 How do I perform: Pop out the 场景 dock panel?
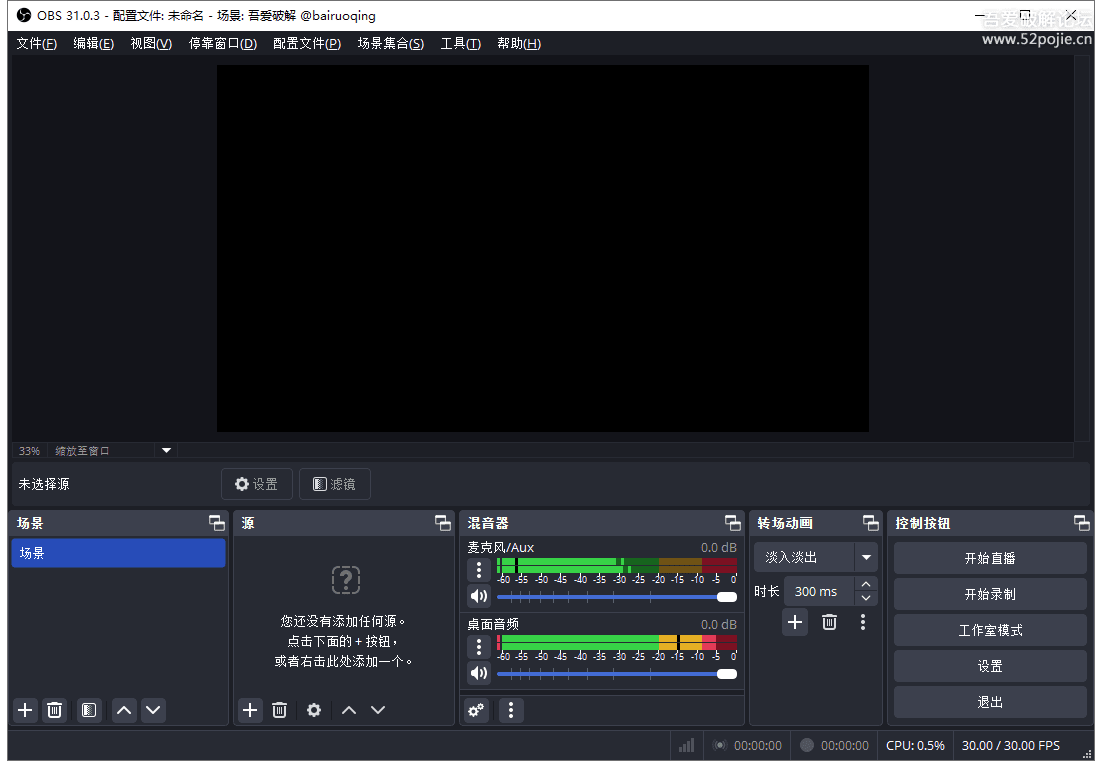point(217,523)
